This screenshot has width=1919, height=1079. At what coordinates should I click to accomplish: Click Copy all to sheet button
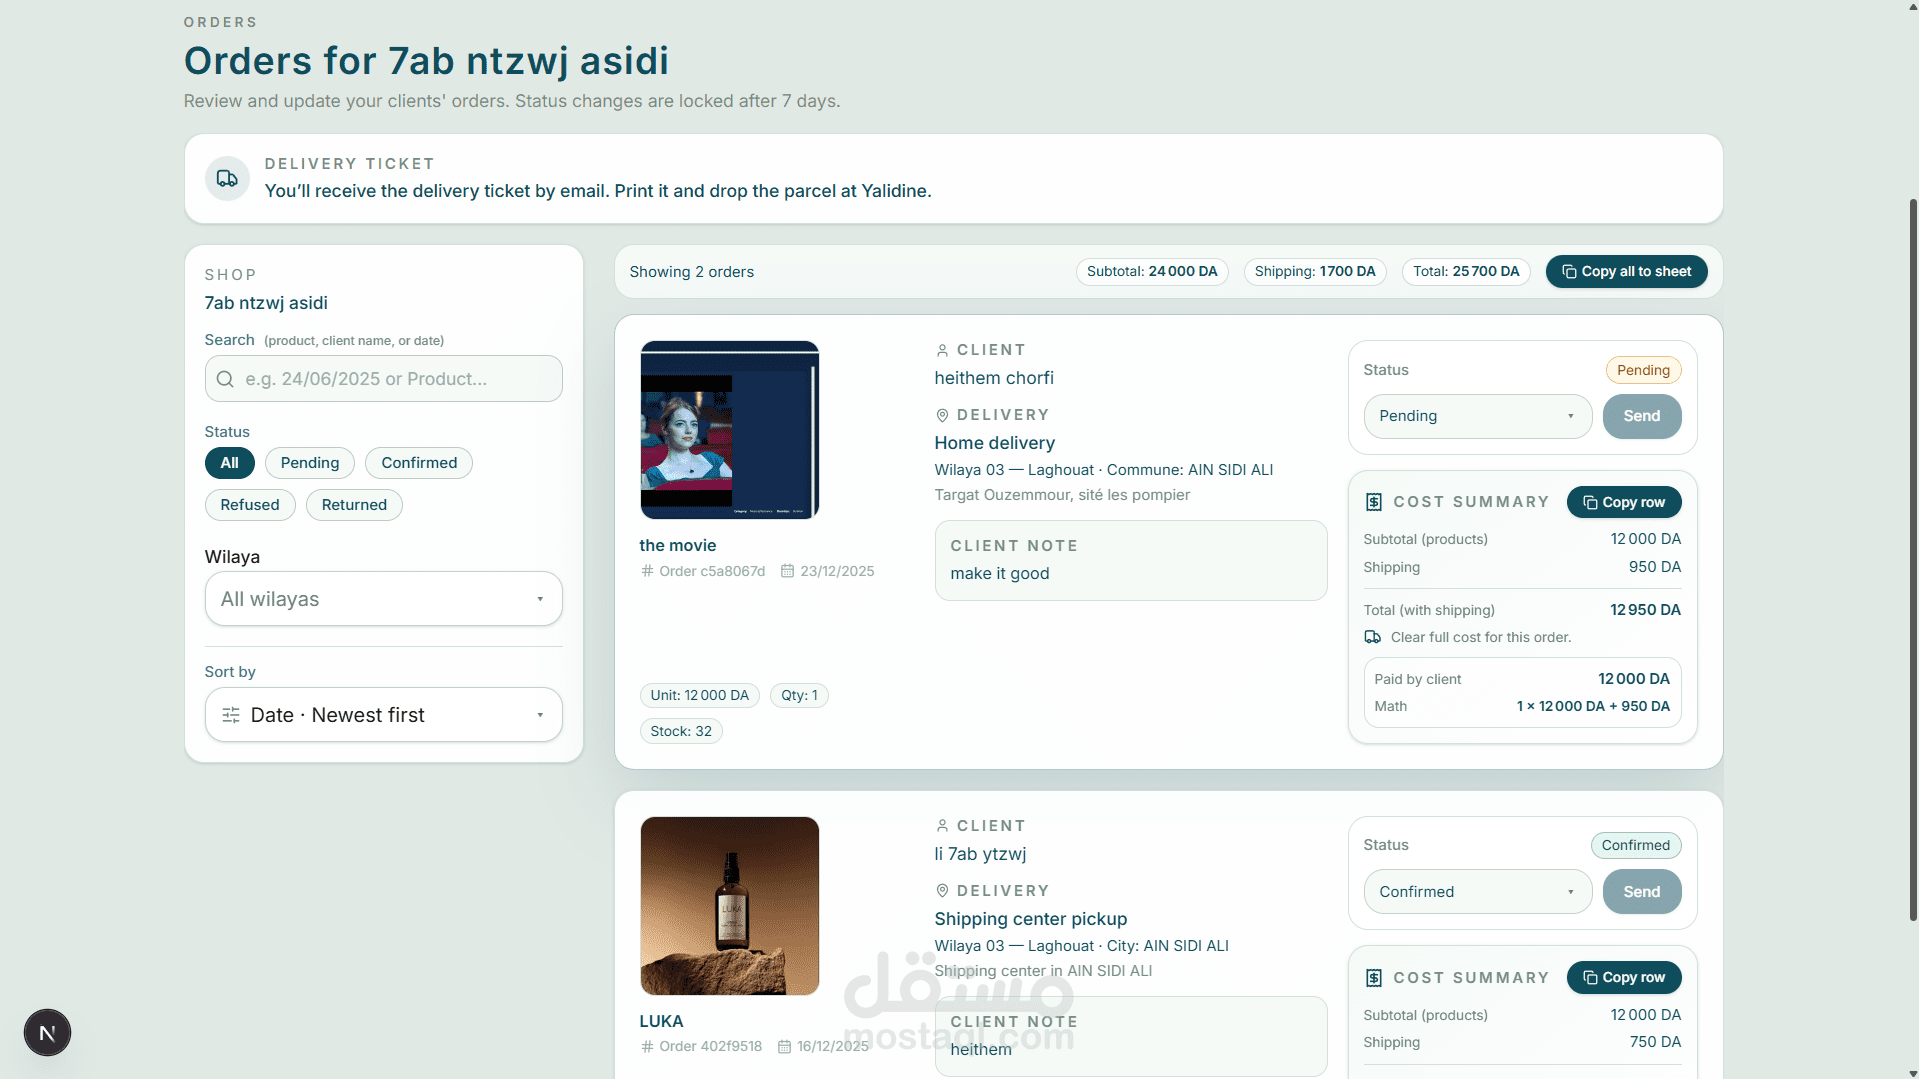click(1627, 272)
